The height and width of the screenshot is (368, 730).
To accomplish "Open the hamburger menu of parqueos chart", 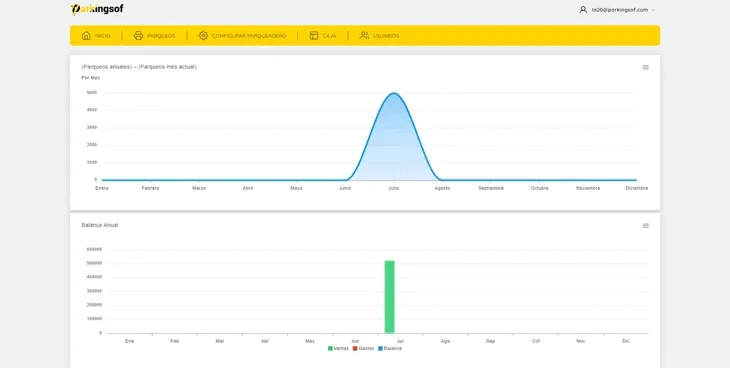I will coord(646,68).
